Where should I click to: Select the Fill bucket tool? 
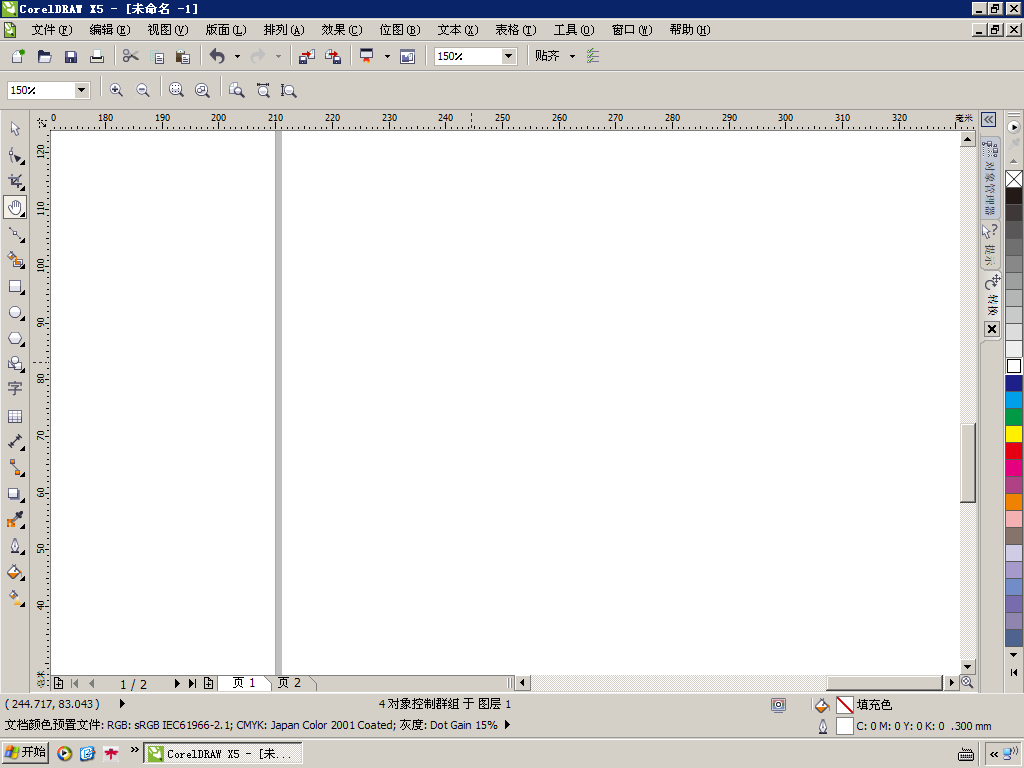tap(15, 572)
